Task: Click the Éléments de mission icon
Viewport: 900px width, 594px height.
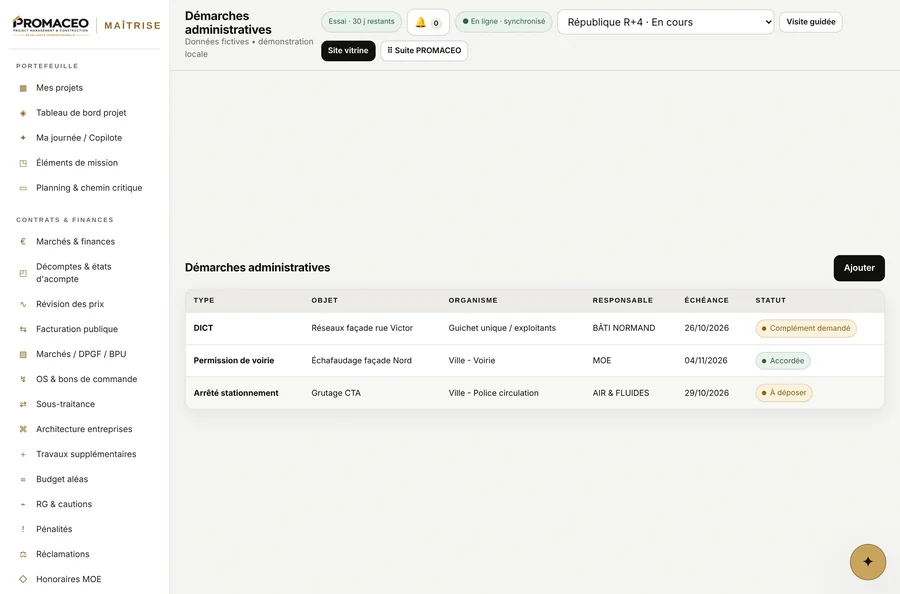Action: [x=23, y=163]
